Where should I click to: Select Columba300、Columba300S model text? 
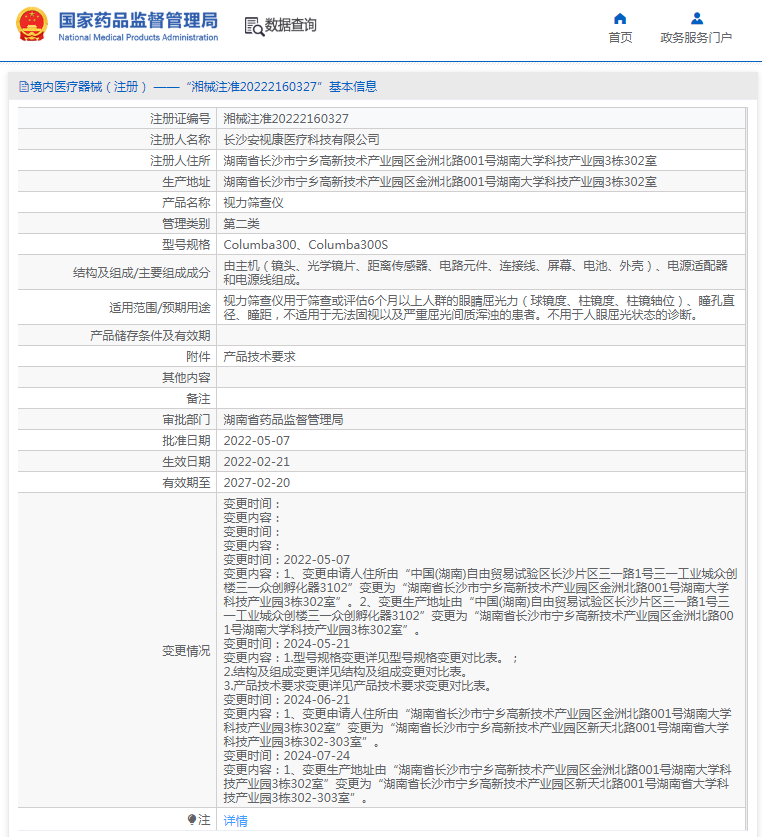click(305, 244)
